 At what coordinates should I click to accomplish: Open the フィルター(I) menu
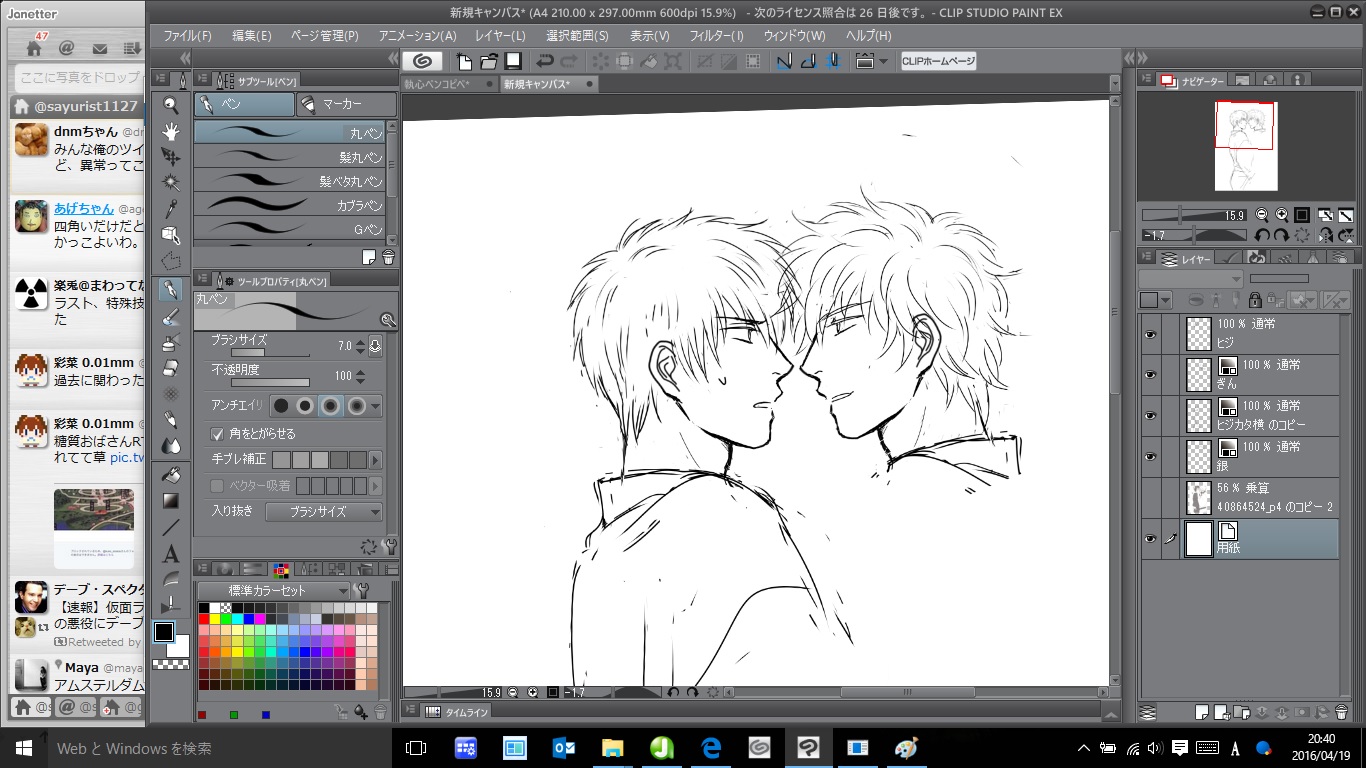[x=717, y=35]
